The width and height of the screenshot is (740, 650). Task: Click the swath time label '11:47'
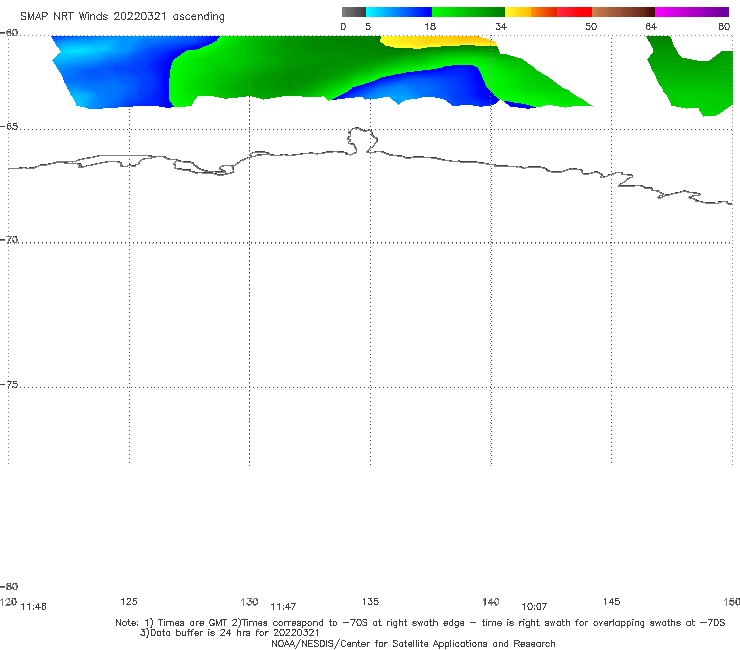[283, 607]
